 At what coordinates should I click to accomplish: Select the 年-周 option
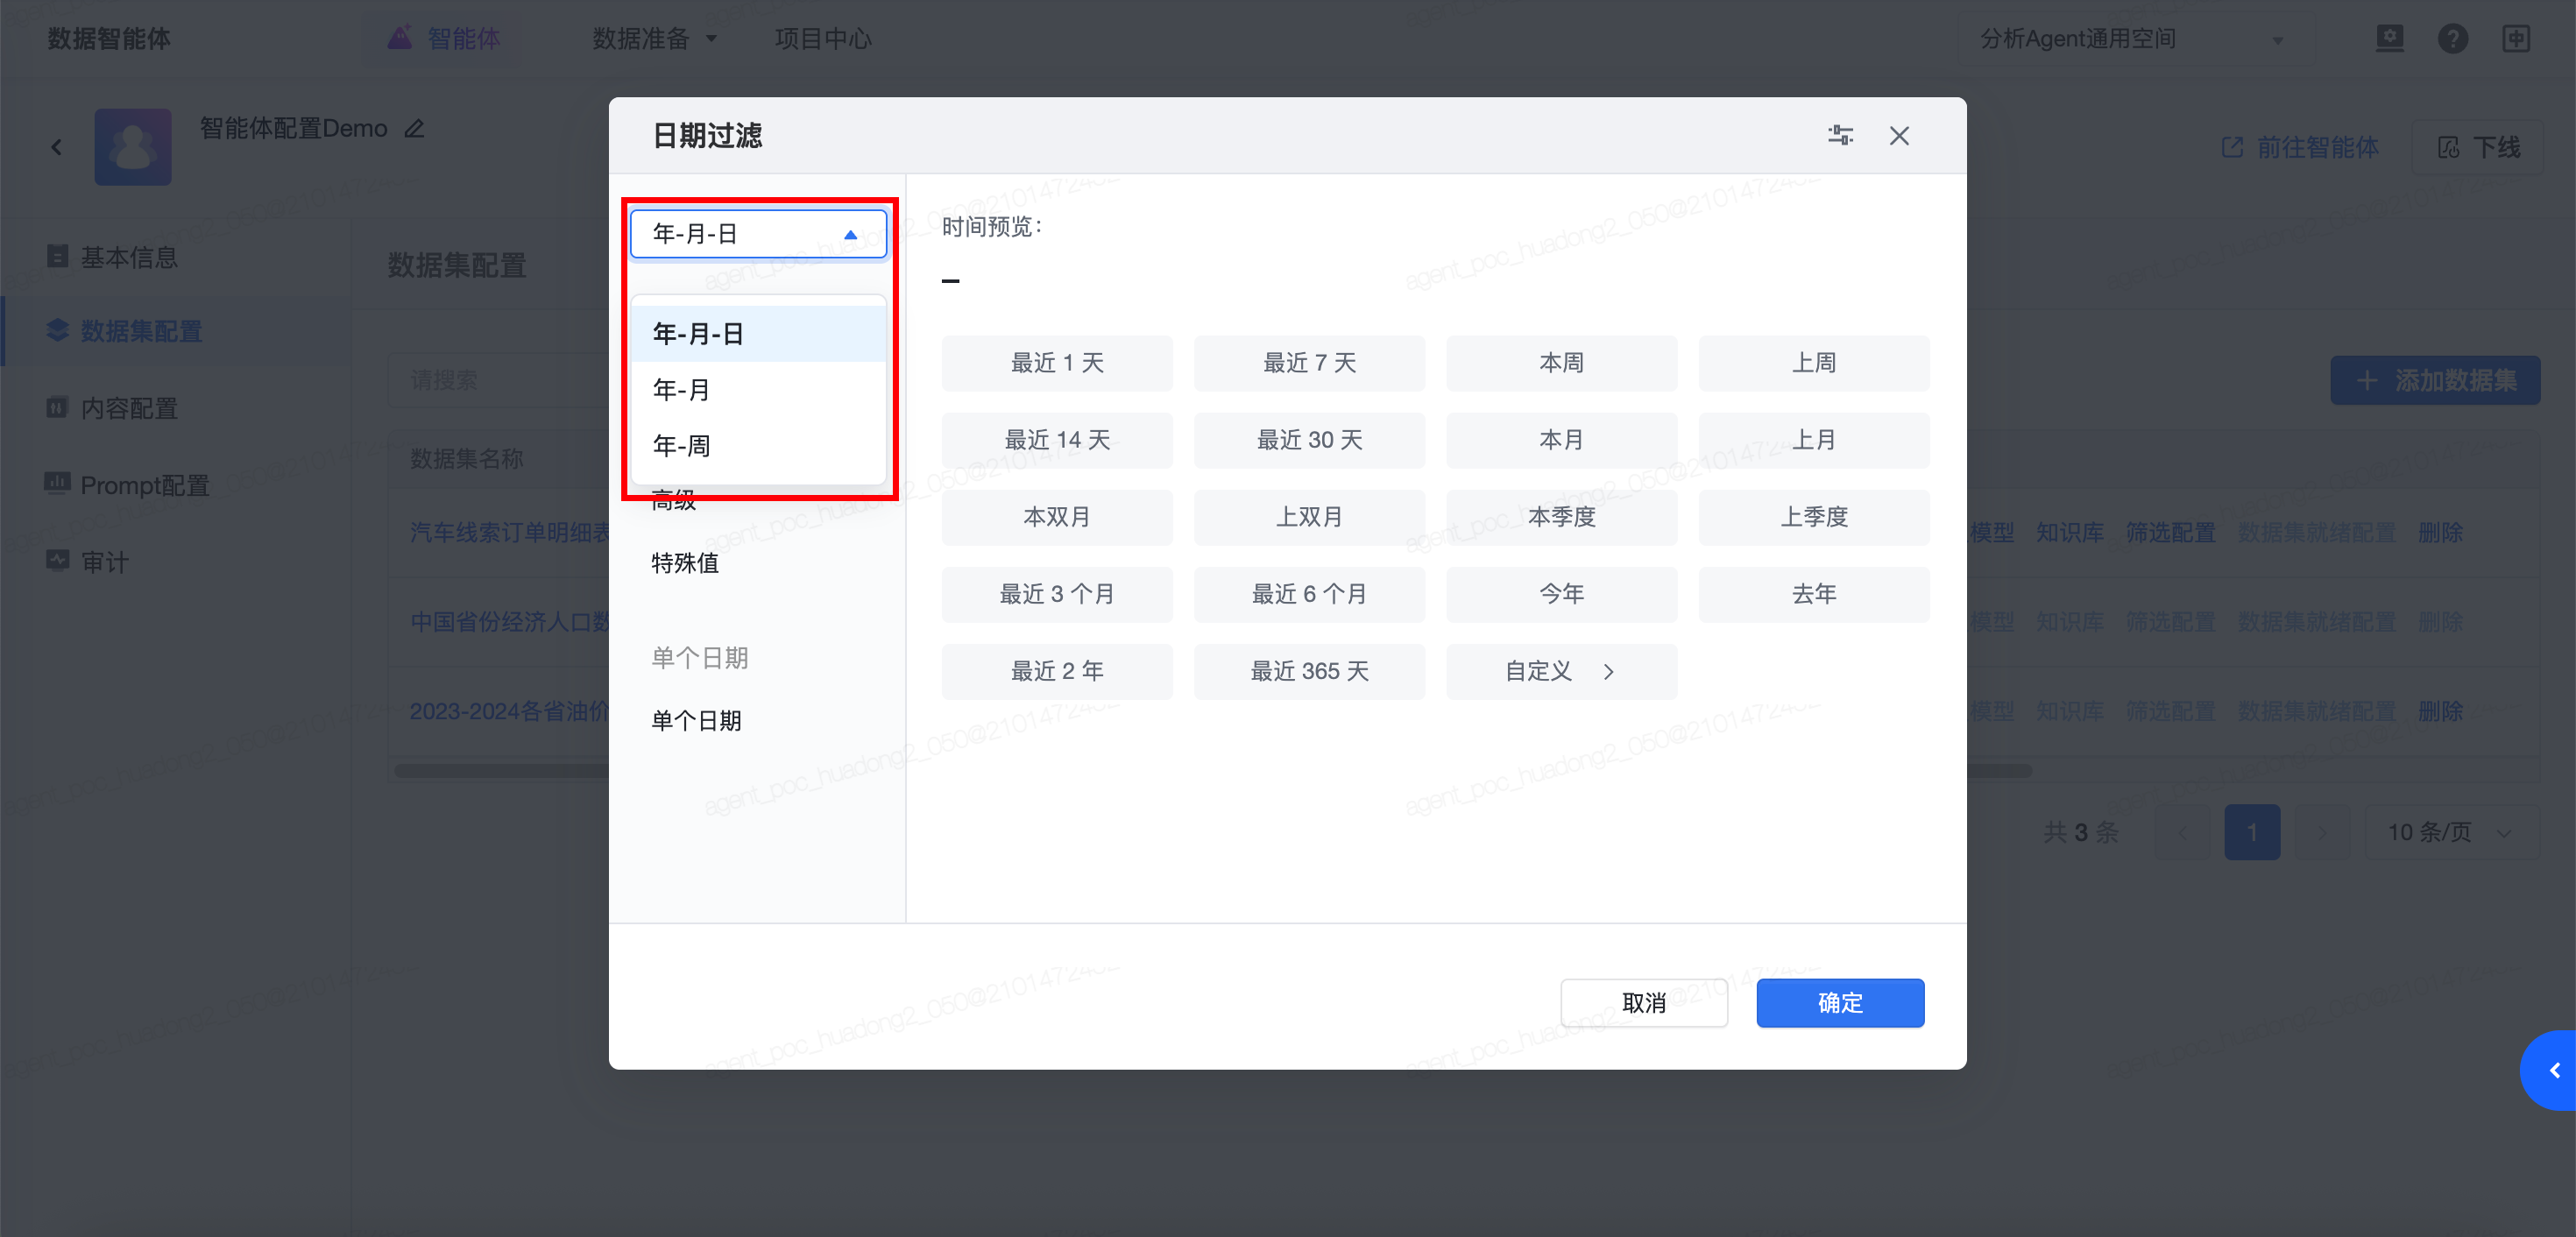click(758, 446)
